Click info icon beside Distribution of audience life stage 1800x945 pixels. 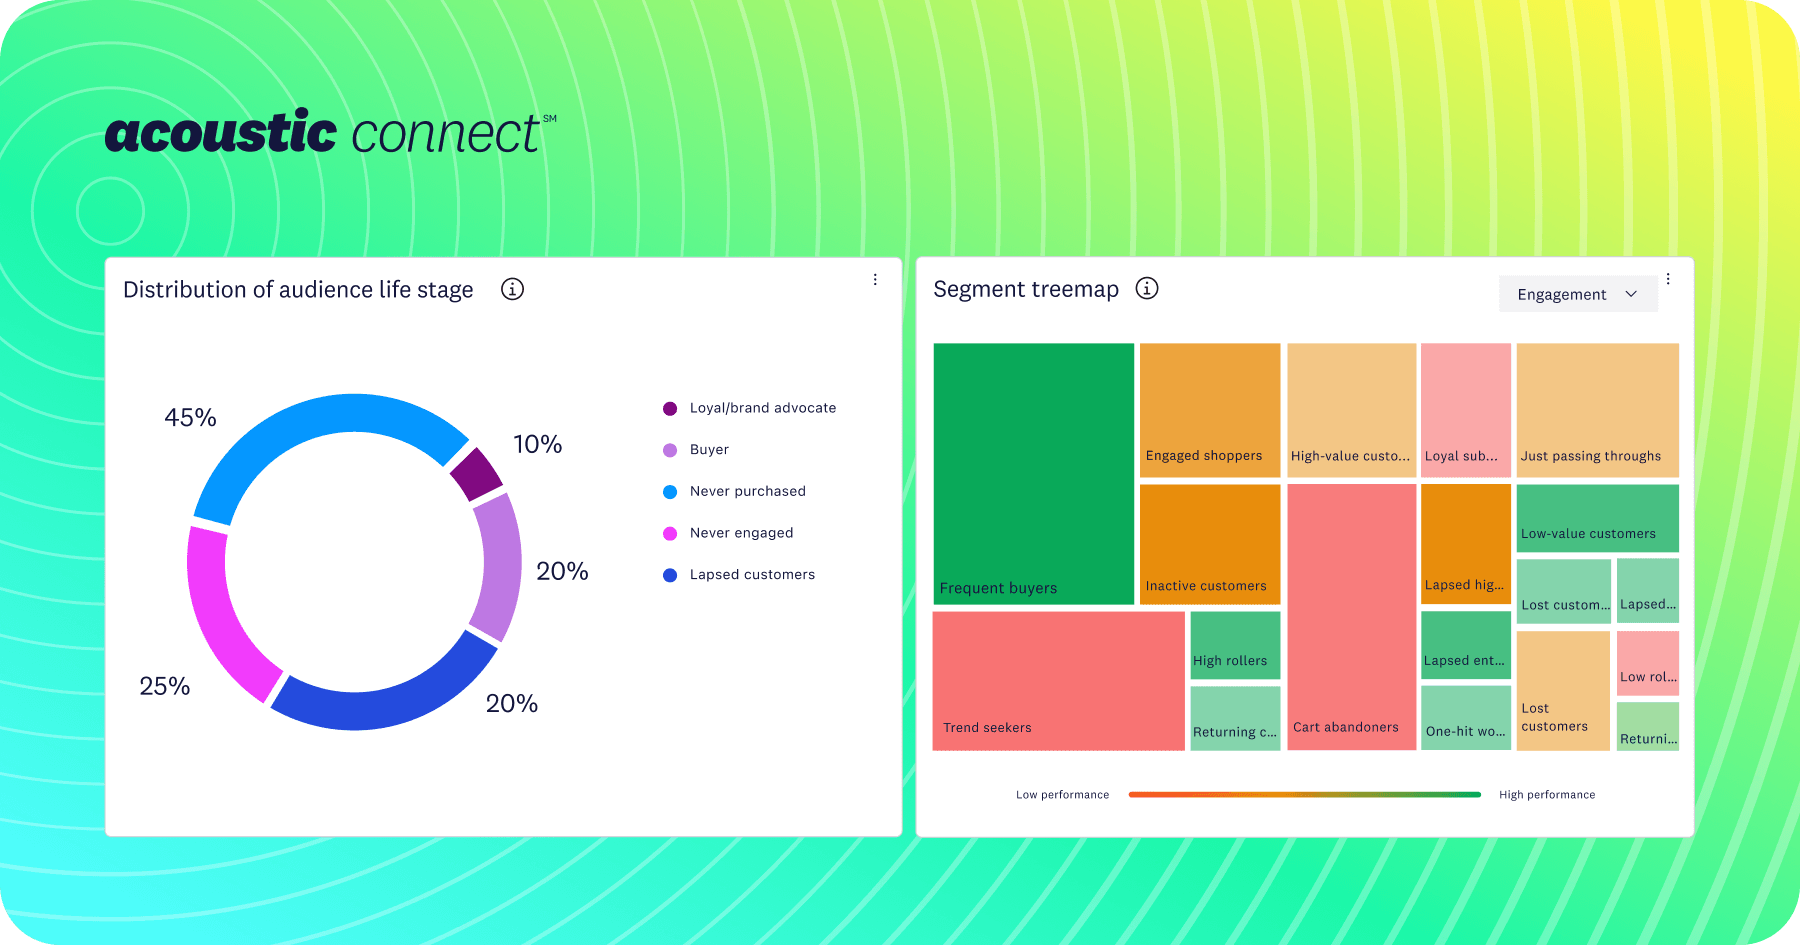pyautogui.click(x=512, y=289)
